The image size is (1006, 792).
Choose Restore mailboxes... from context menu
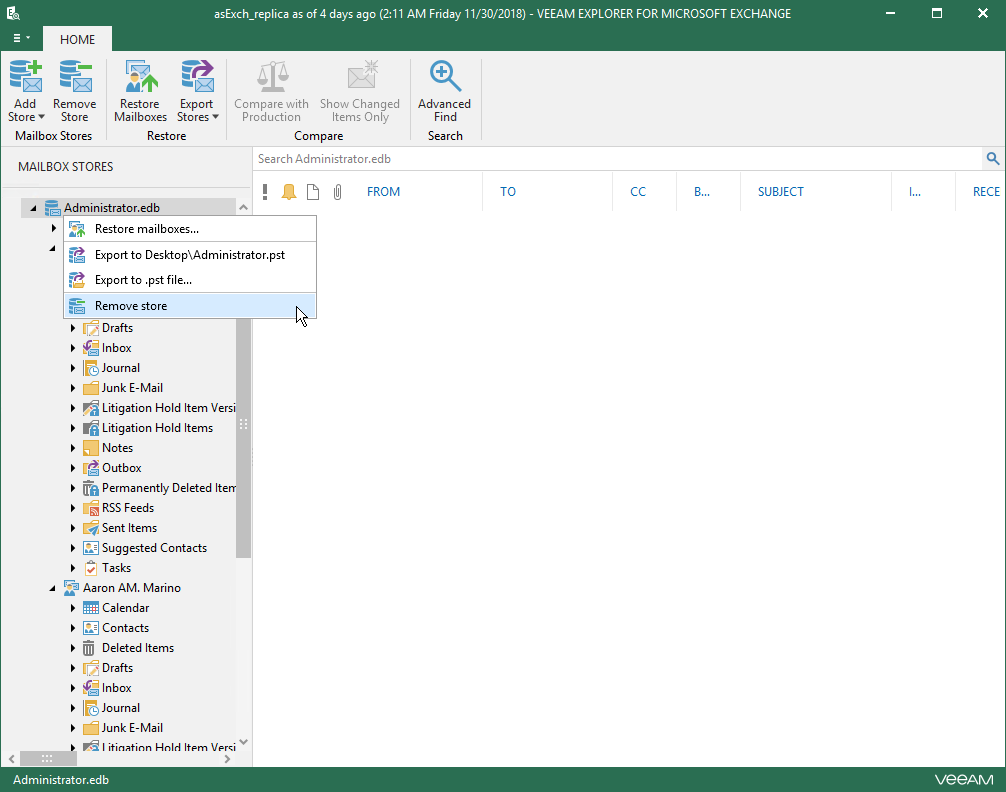pyautogui.click(x=190, y=229)
